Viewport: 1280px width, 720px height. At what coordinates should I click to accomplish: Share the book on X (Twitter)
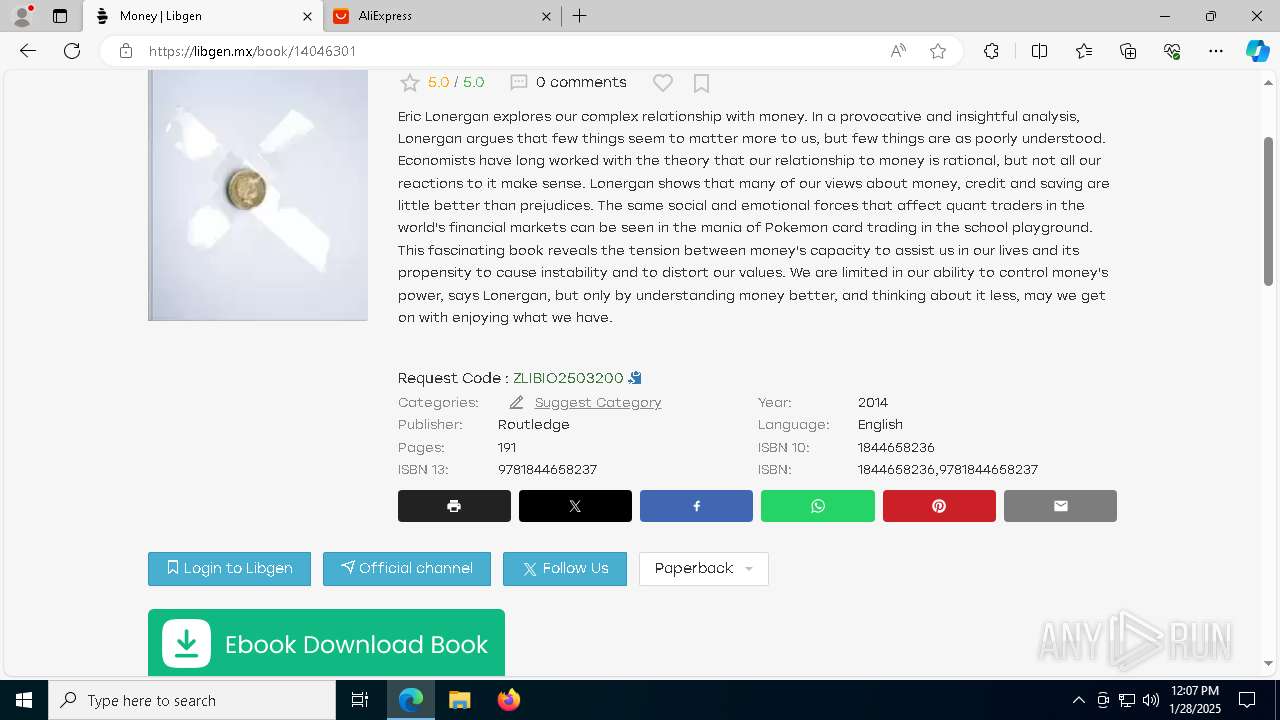tap(575, 506)
